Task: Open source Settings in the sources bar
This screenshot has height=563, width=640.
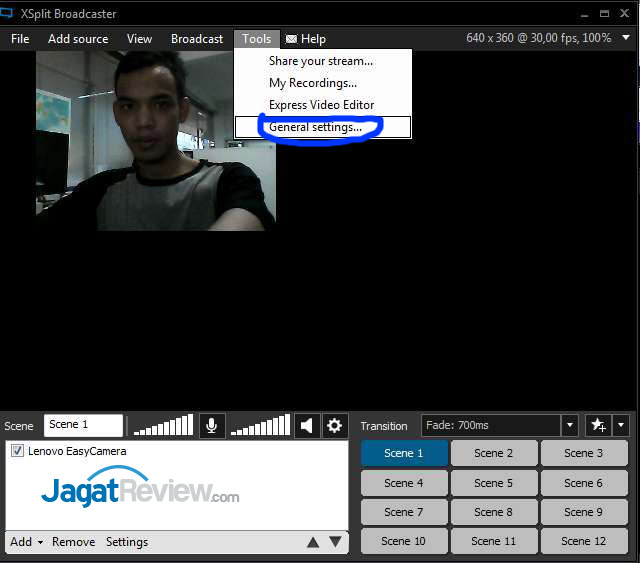Action: pos(127,542)
